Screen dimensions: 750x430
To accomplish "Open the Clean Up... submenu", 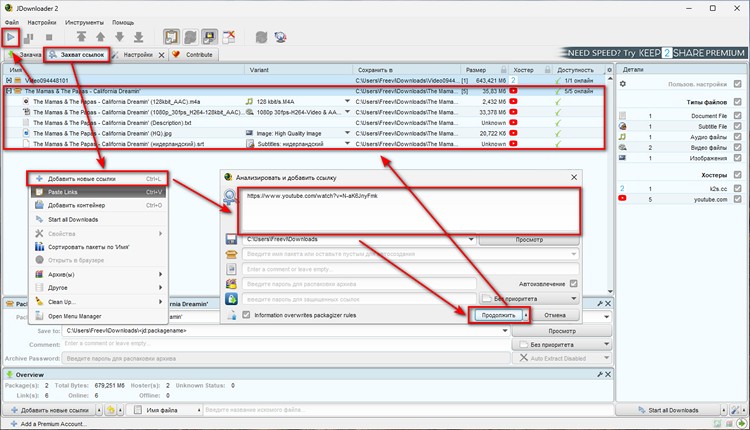I will (99, 302).
